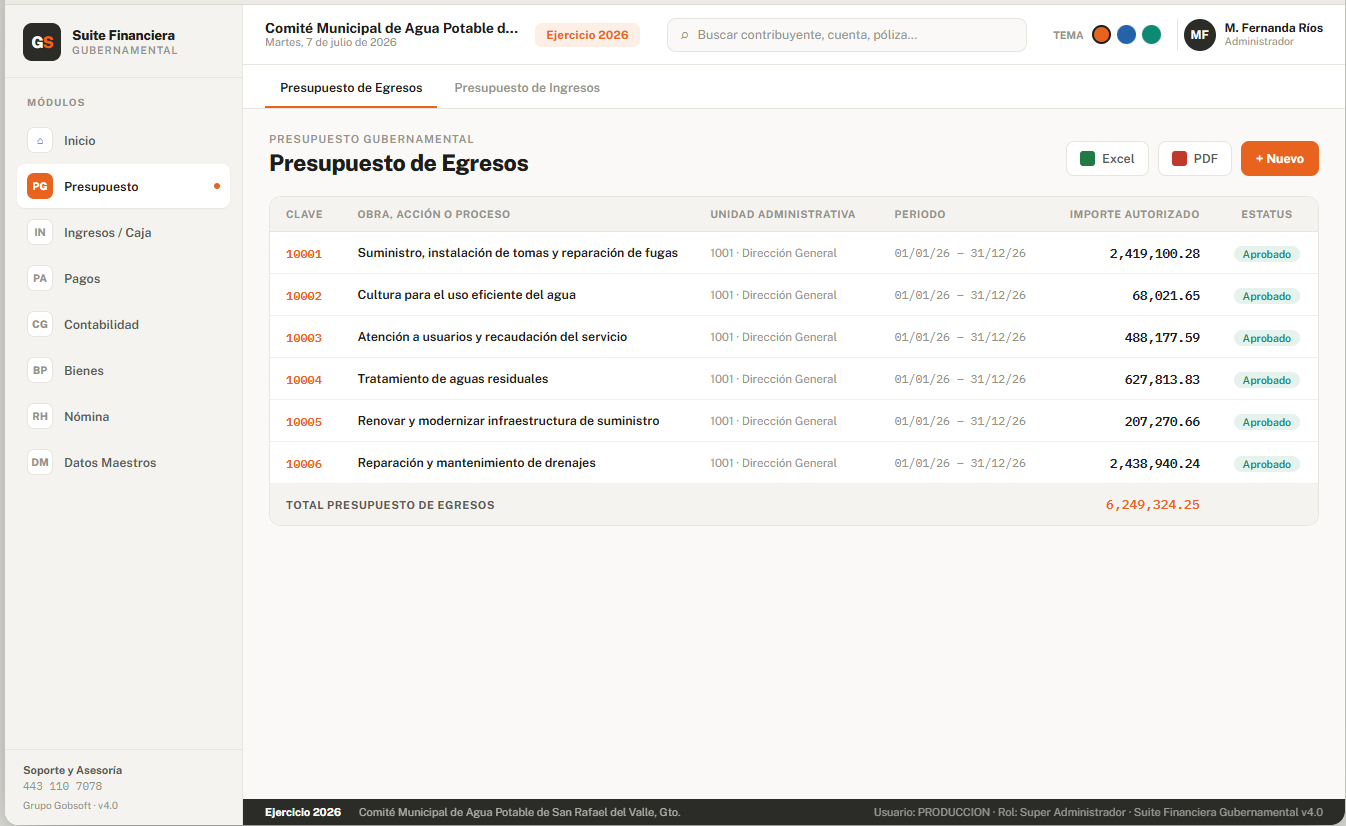The width and height of the screenshot is (1346, 826).
Task: Choose the orange theme color swatch
Action: click(x=1101, y=35)
